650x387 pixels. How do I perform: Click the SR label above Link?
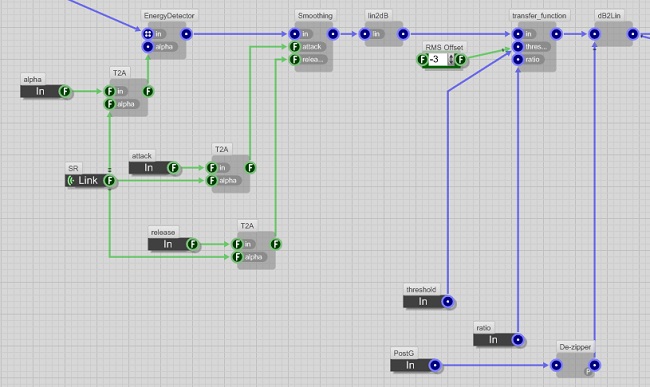click(x=73, y=168)
